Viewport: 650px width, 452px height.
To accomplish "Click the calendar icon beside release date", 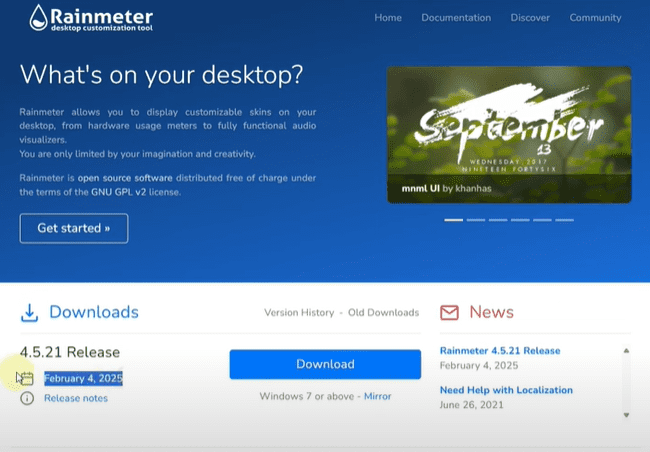I will pos(27,378).
